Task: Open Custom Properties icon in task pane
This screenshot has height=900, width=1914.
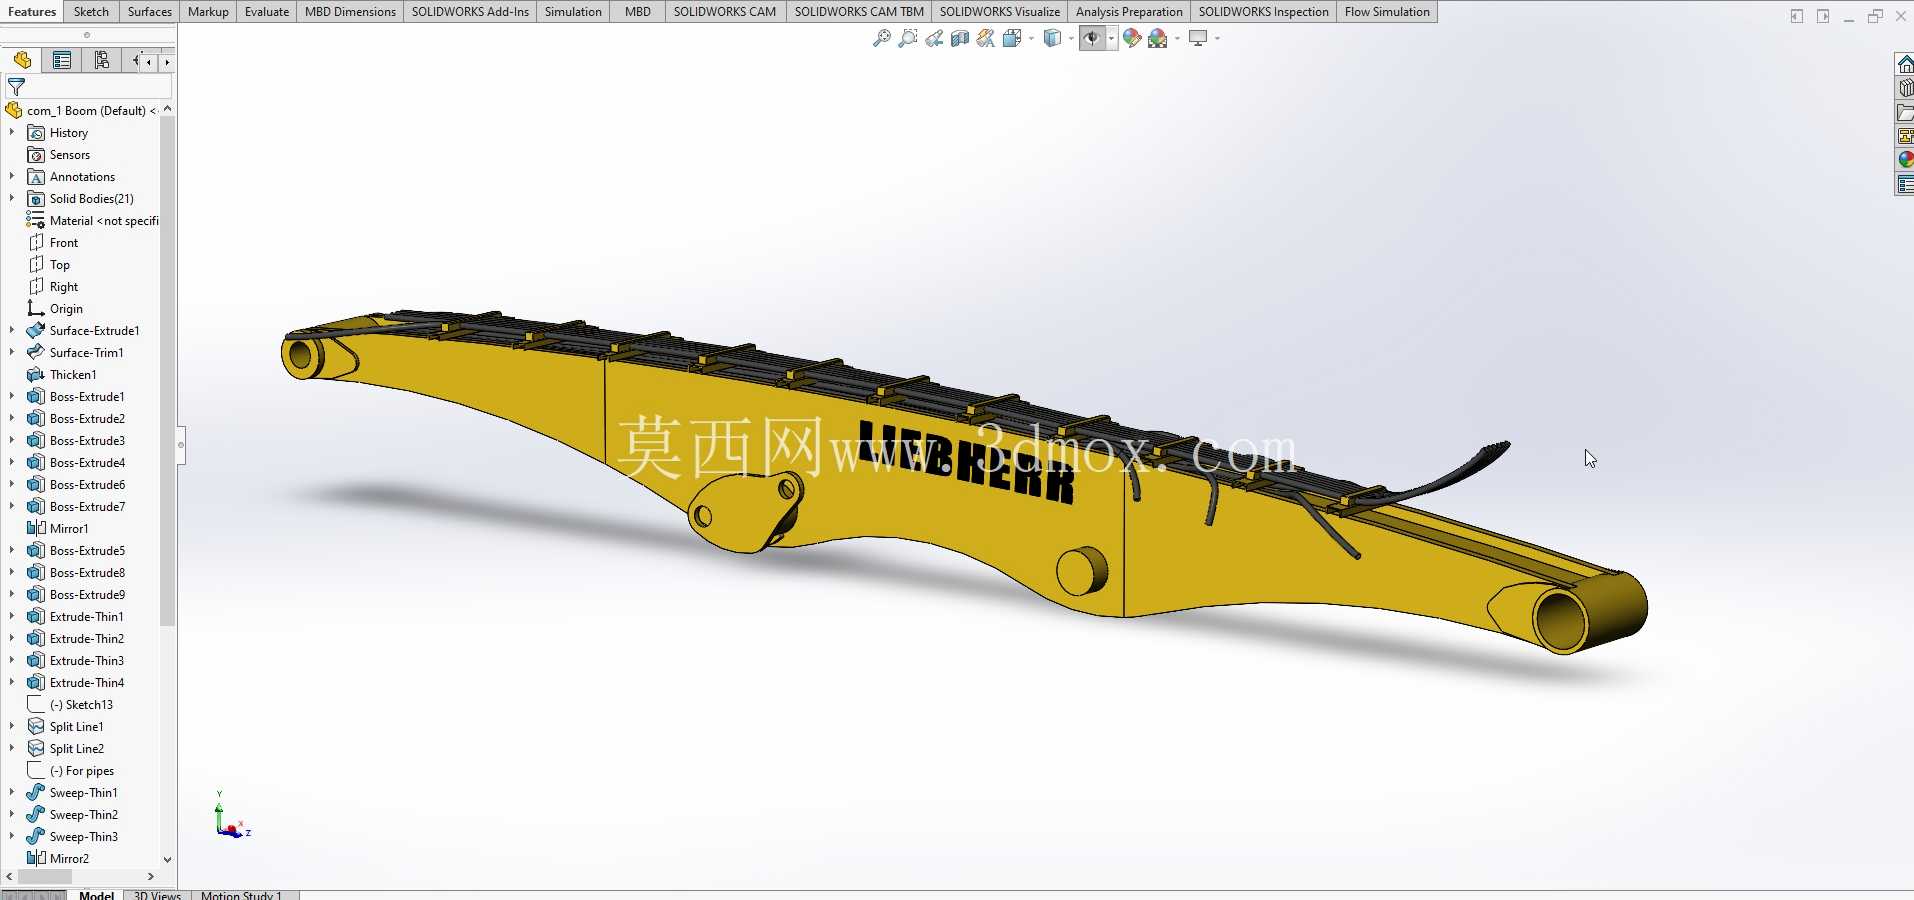Action: (1905, 184)
